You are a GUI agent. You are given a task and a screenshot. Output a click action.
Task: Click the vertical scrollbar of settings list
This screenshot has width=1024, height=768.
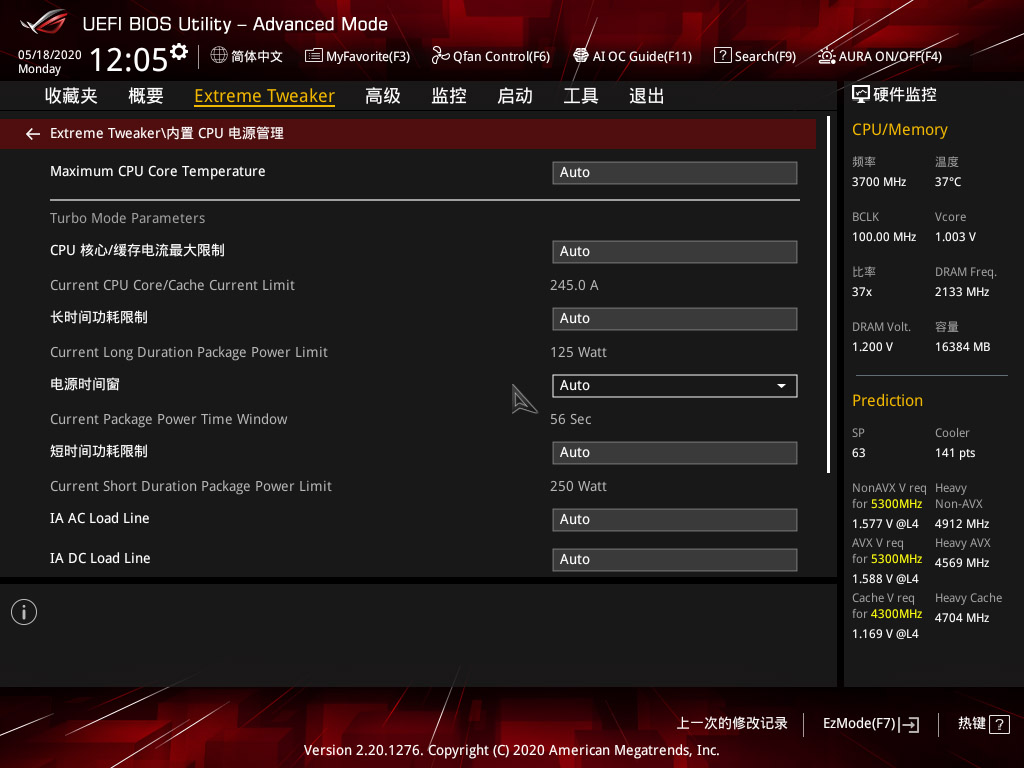click(x=828, y=295)
